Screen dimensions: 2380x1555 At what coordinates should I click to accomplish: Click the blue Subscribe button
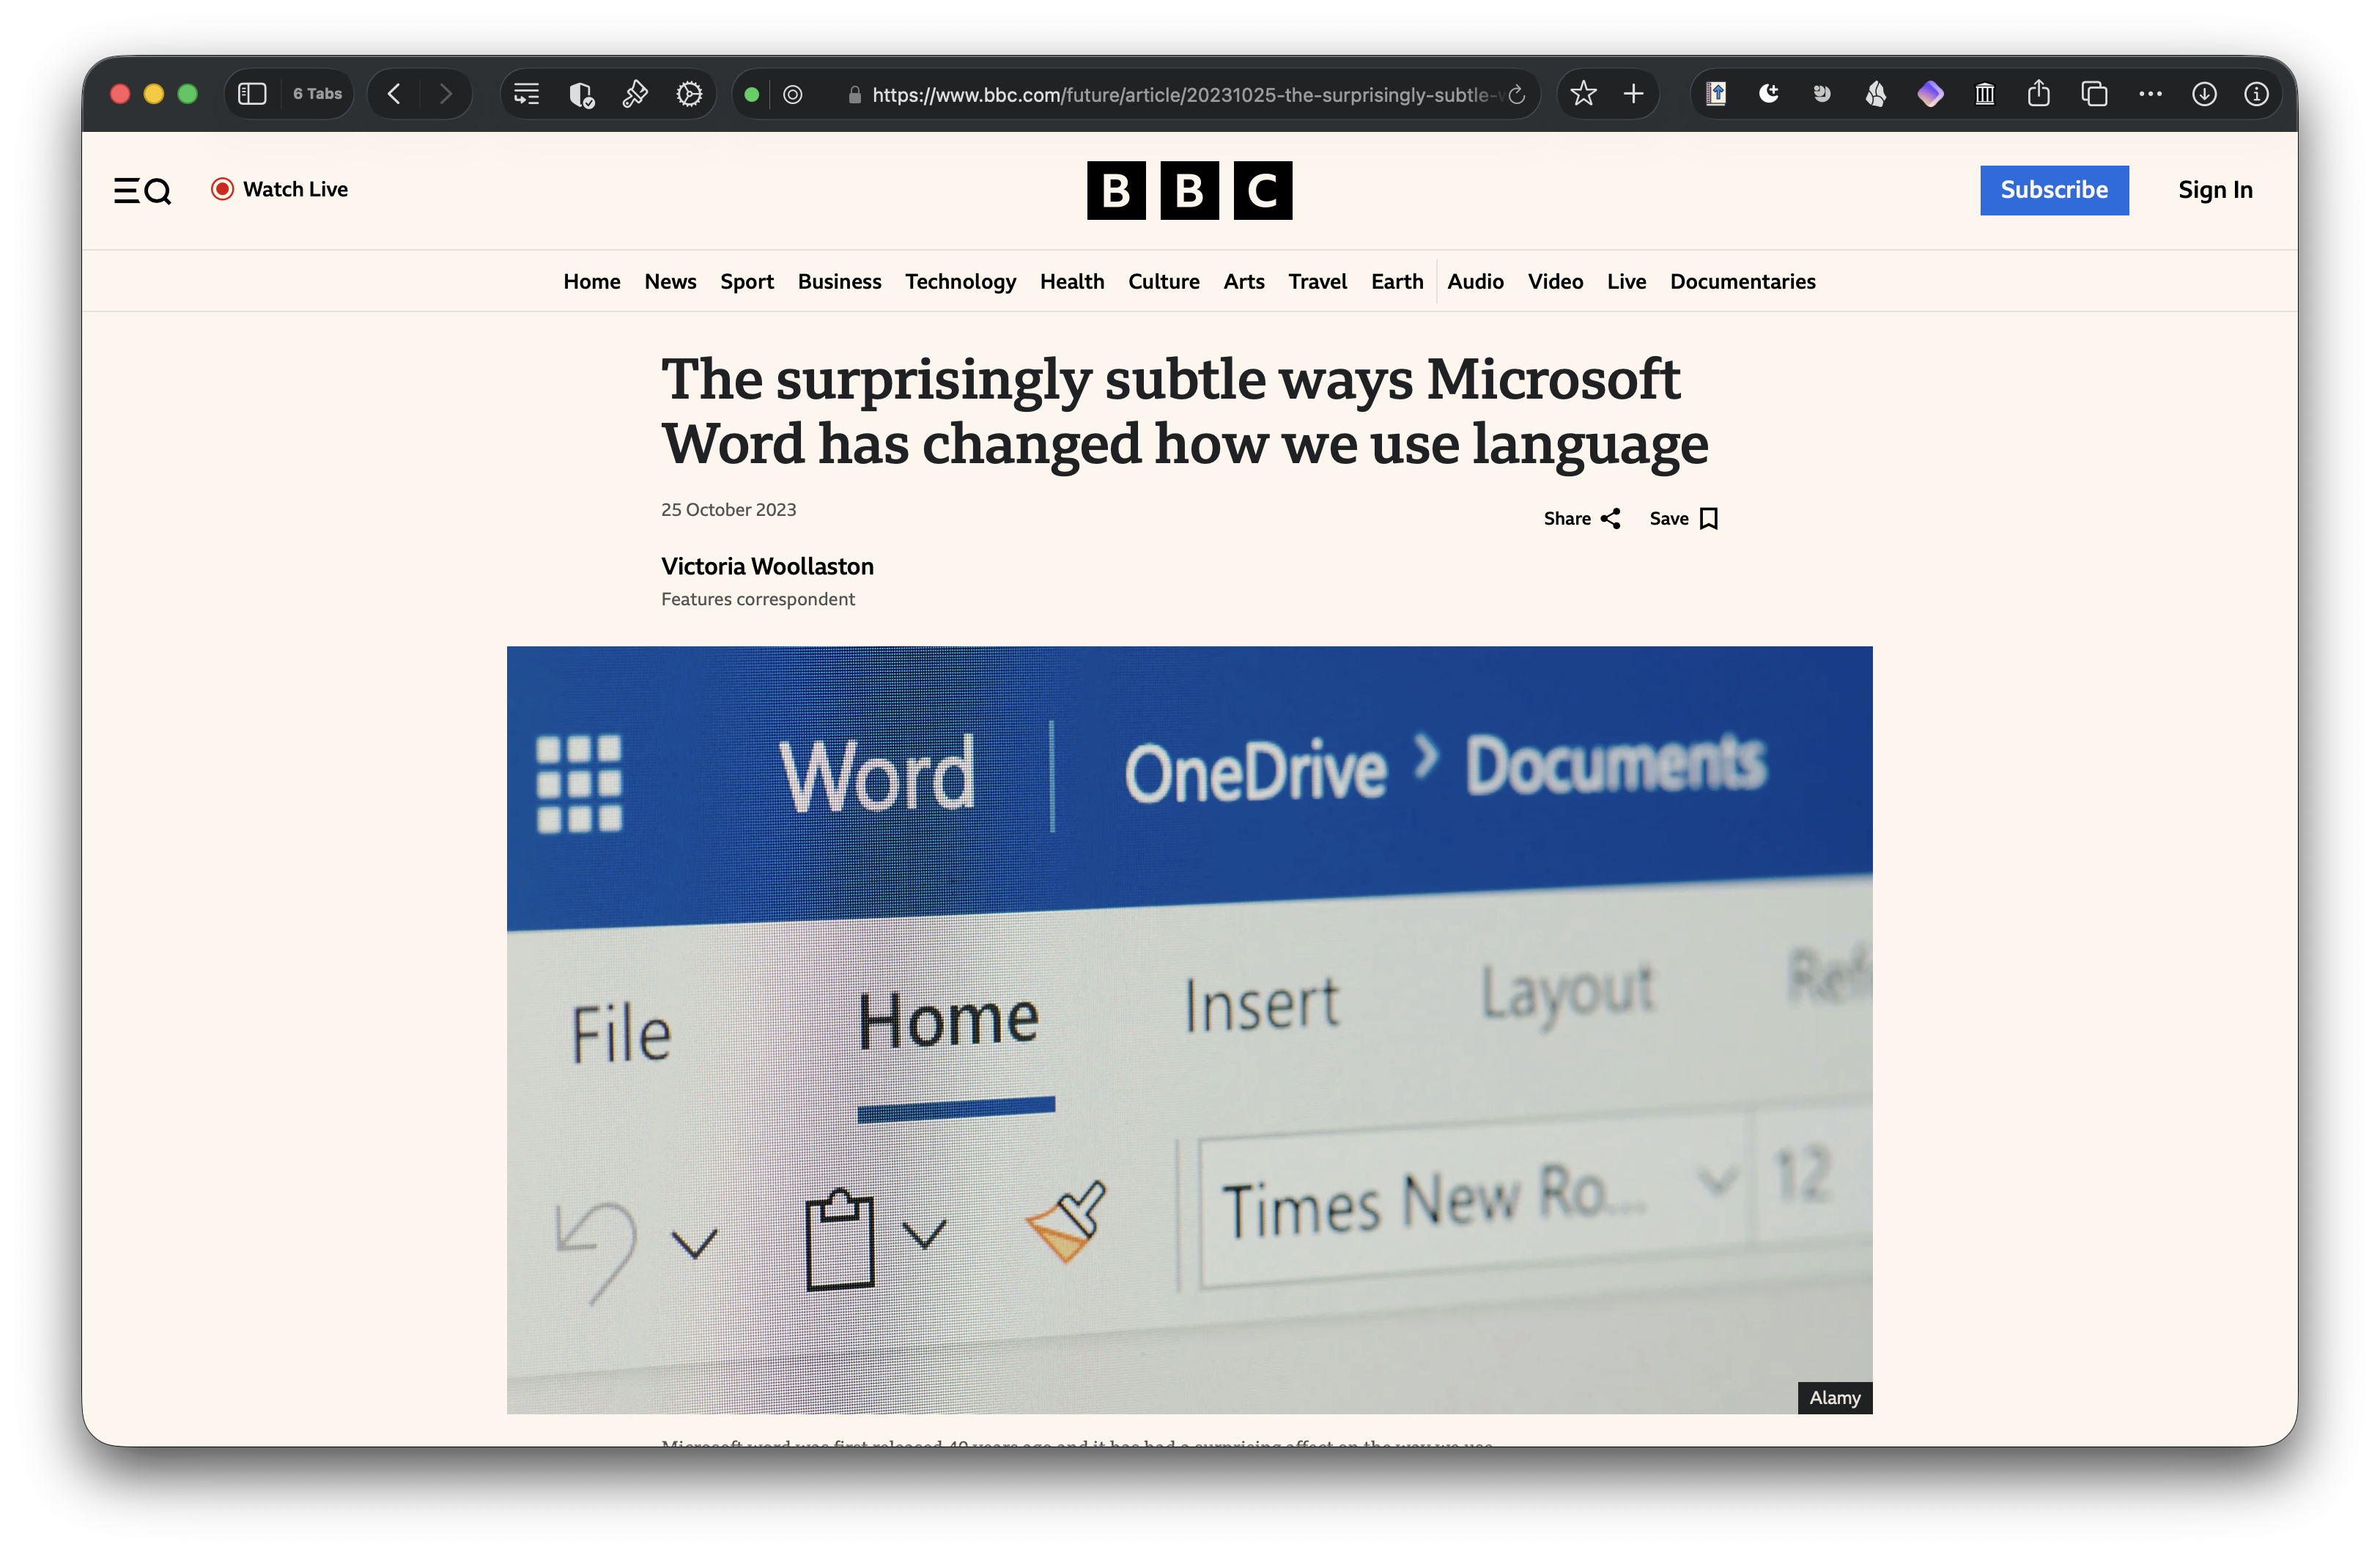2054,190
